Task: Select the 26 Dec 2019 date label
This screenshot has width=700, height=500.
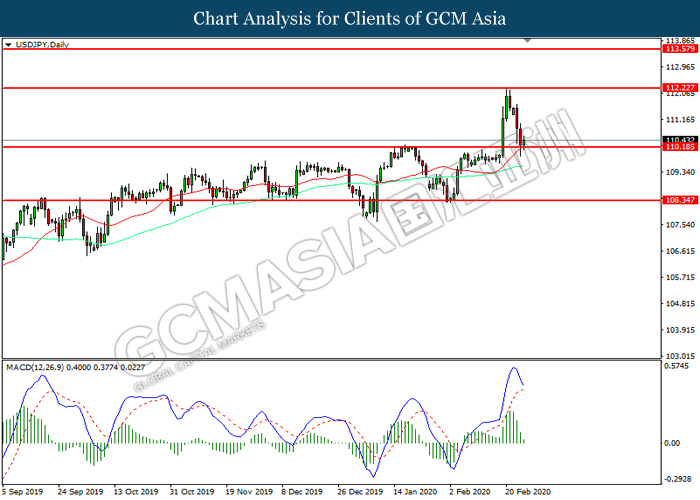Action: (360, 492)
